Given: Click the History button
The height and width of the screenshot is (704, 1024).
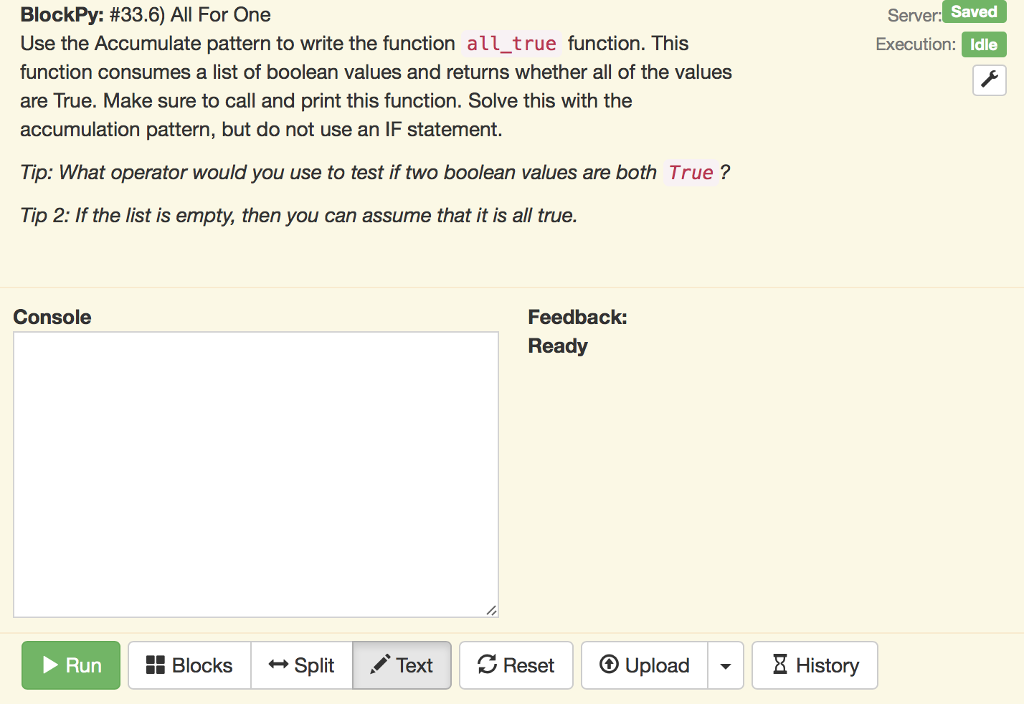Looking at the screenshot, I should [815, 665].
